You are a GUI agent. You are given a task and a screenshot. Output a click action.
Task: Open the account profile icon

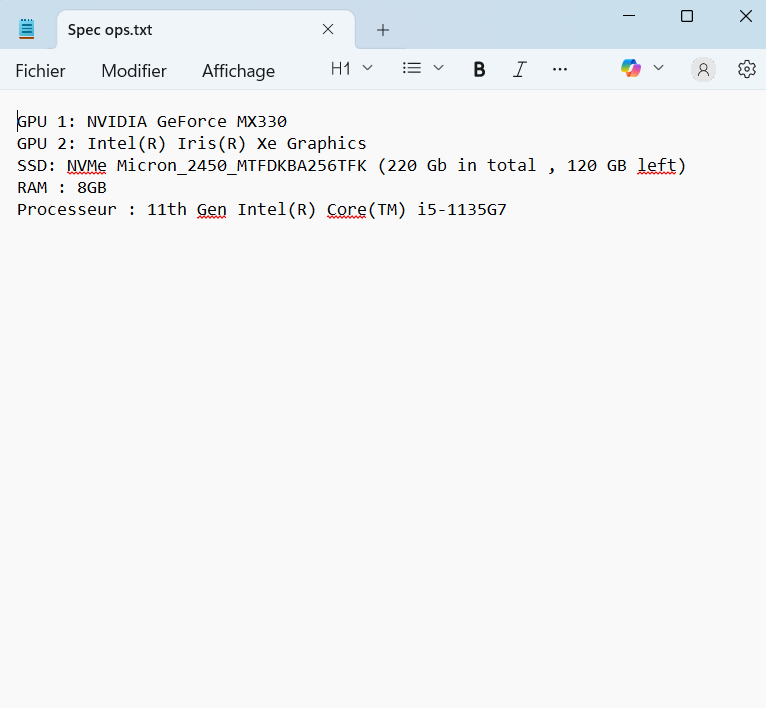coord(703,70)
